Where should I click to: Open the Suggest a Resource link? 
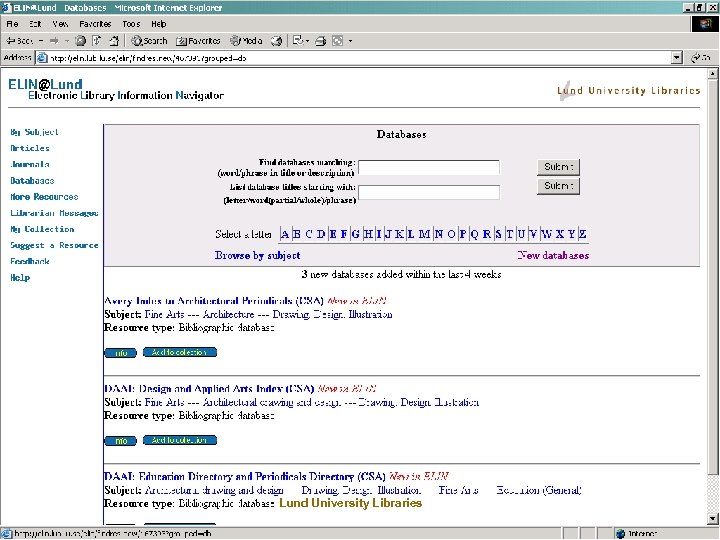(54, 245)
